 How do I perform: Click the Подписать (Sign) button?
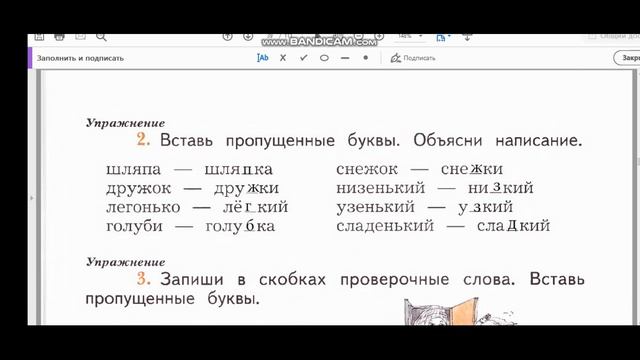pyautogui.click(x=413, y=58)
